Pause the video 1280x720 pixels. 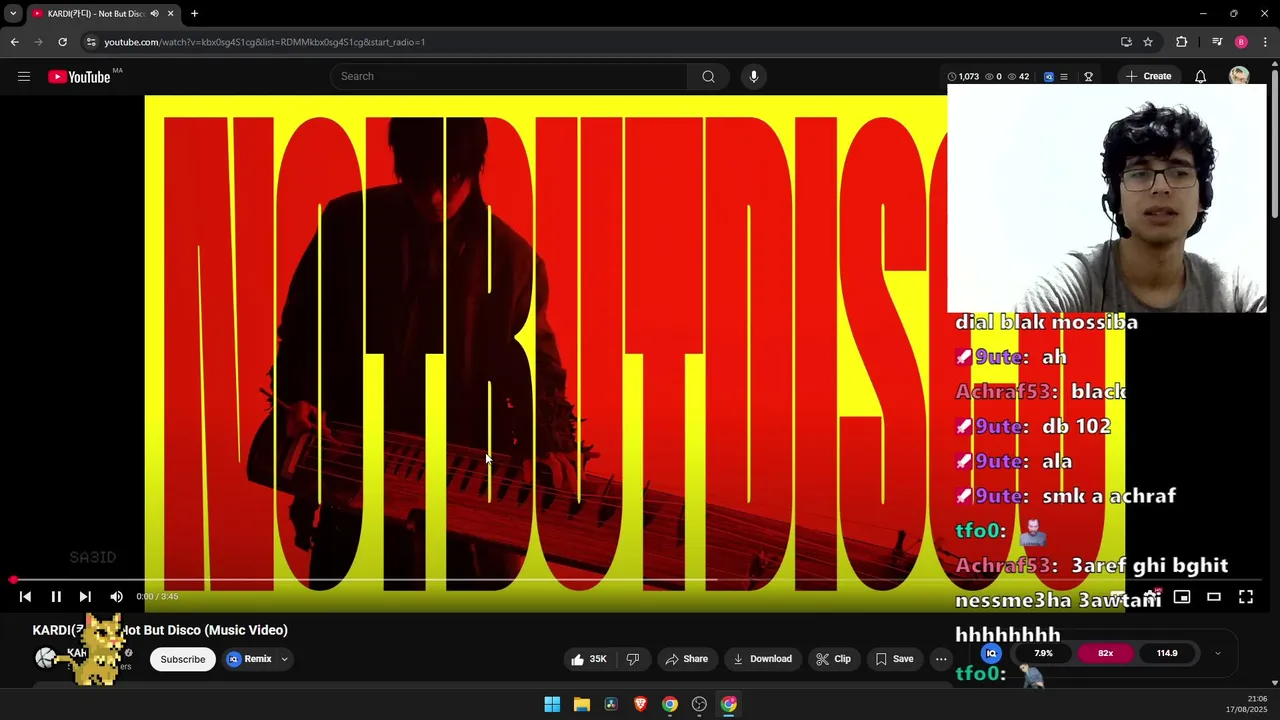pos(56,597)
